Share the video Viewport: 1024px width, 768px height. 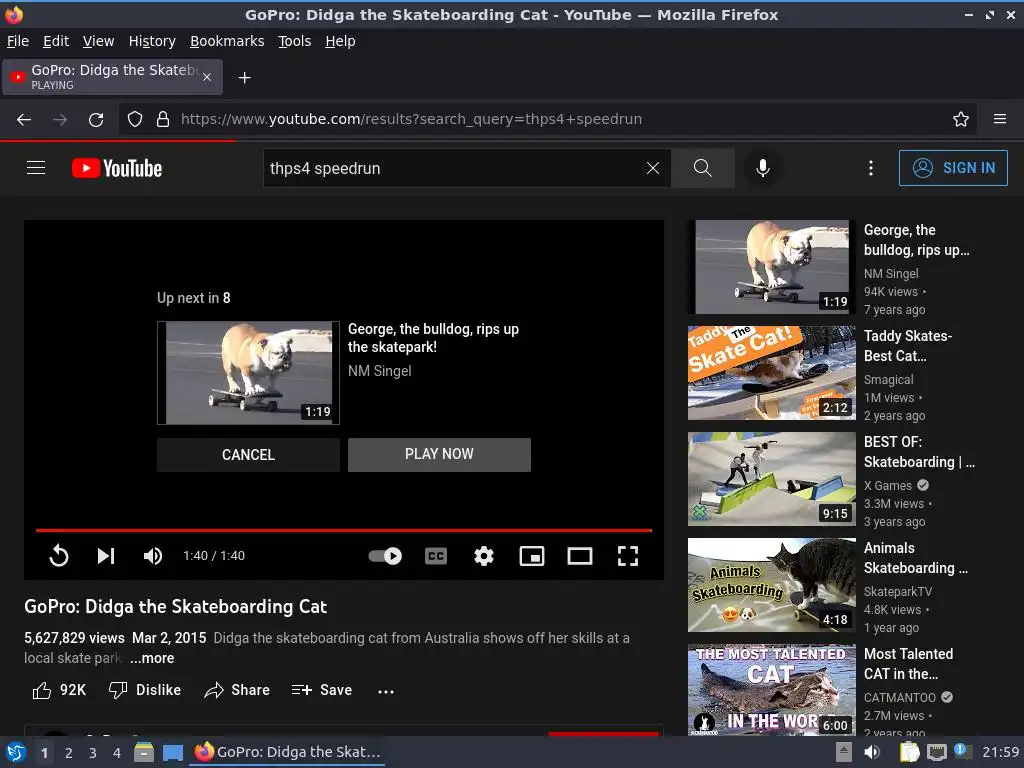point(237,690)
